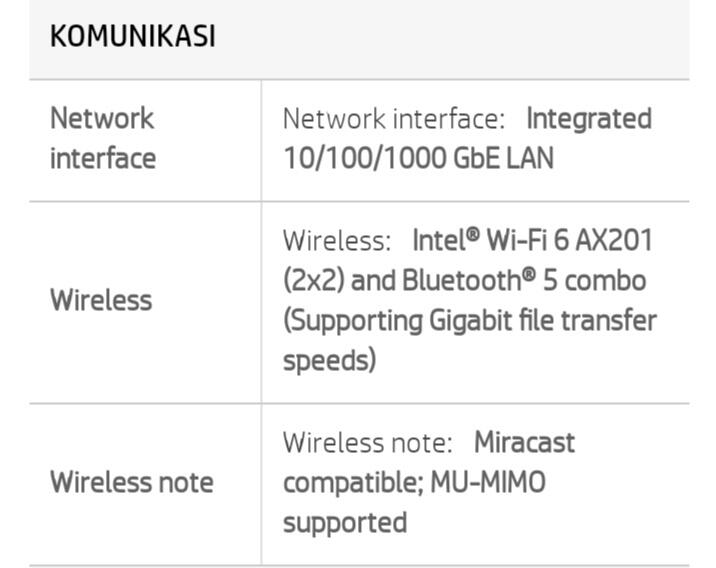Viewport: 716px width, 568px height.
Task: Click the word 'Gigabit' in Wireless value
Action: 470,321
